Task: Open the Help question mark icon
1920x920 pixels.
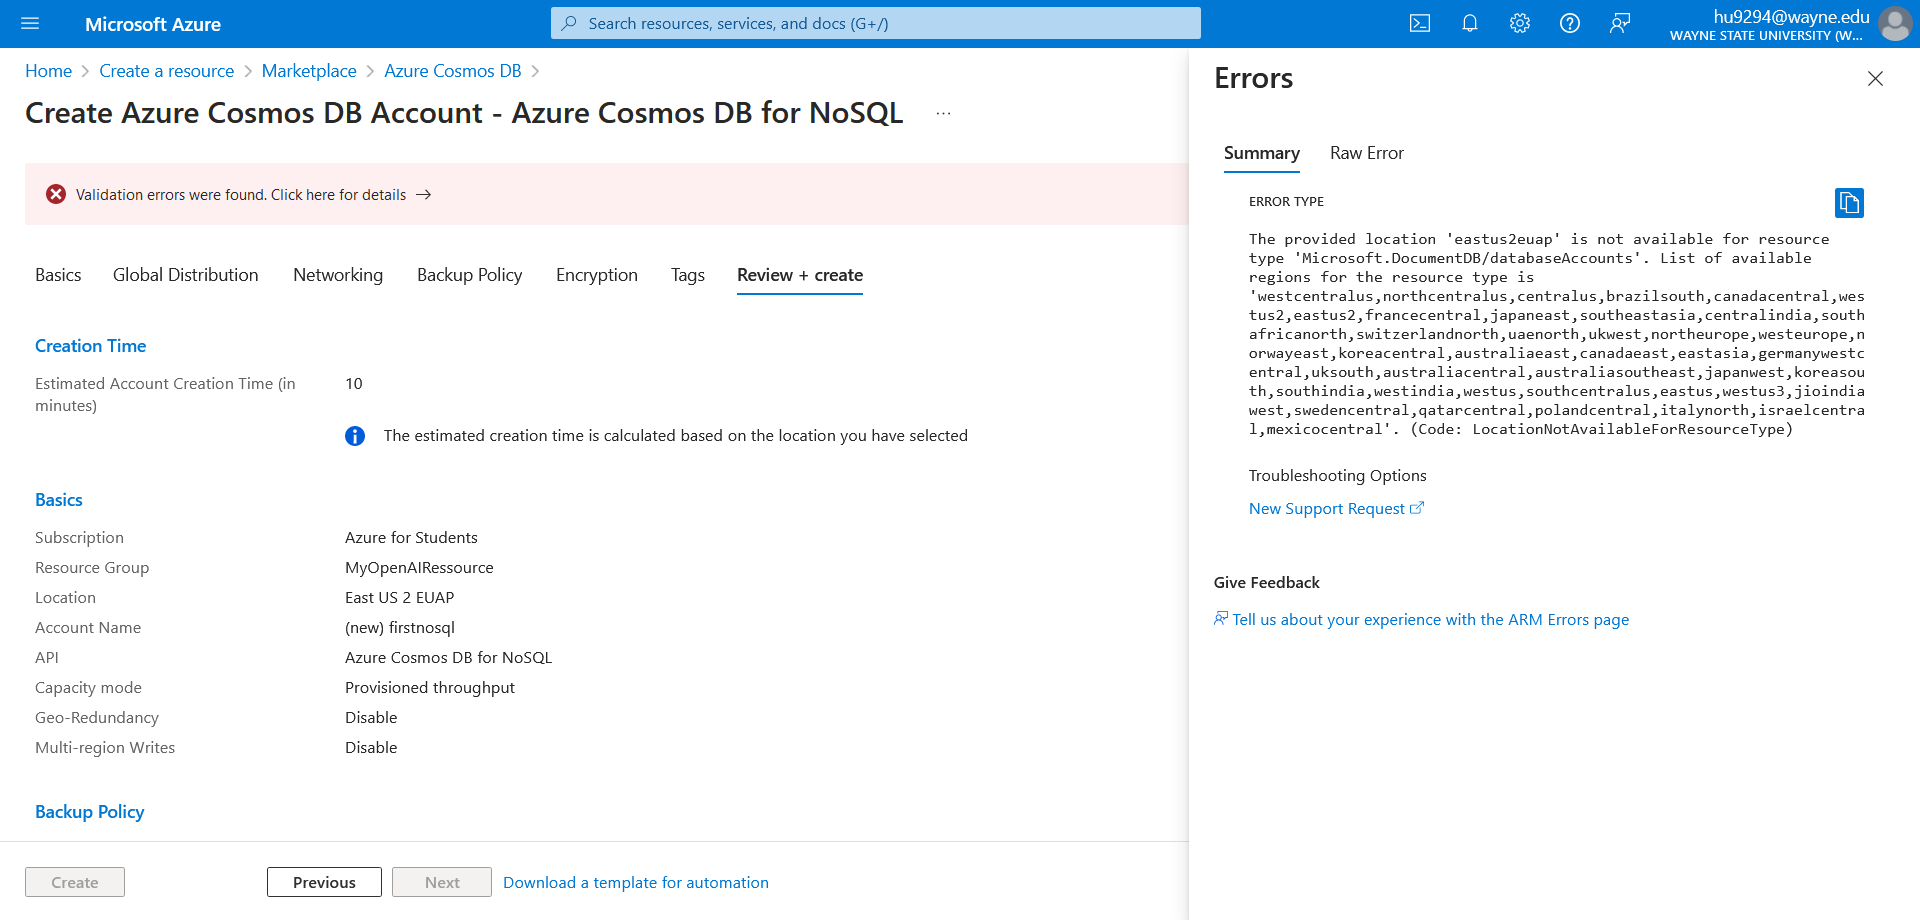Action: pos(1569,23)
